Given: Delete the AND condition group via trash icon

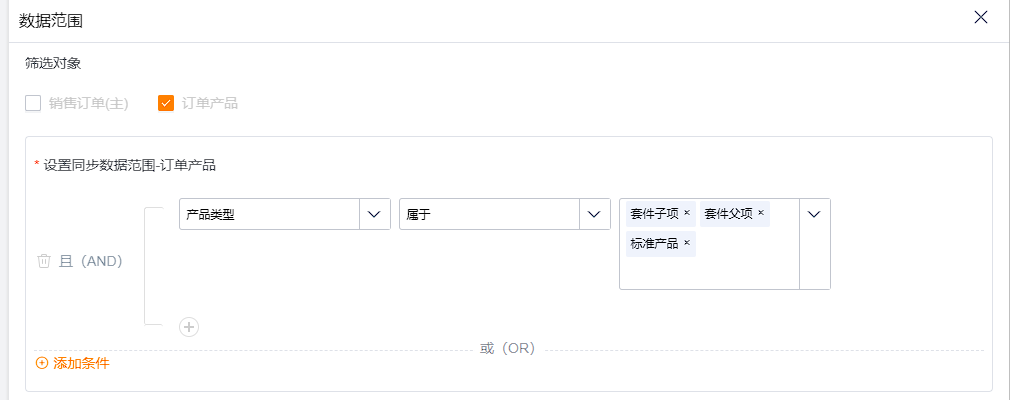Looking at the screenshot, I should coord(44,261).
